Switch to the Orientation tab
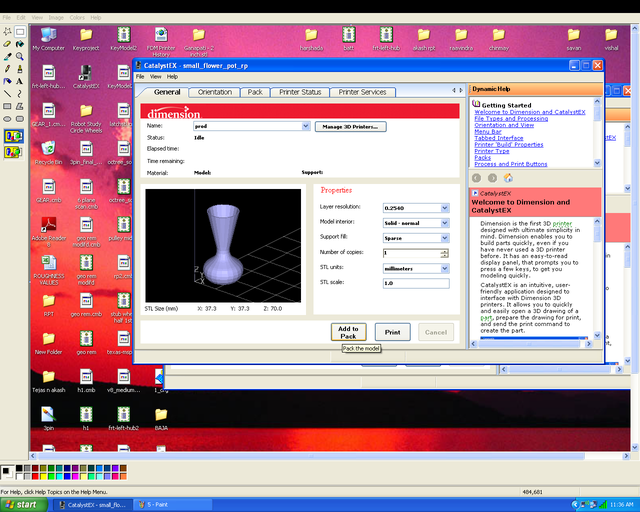640x512 pixels. coord(215,92)
